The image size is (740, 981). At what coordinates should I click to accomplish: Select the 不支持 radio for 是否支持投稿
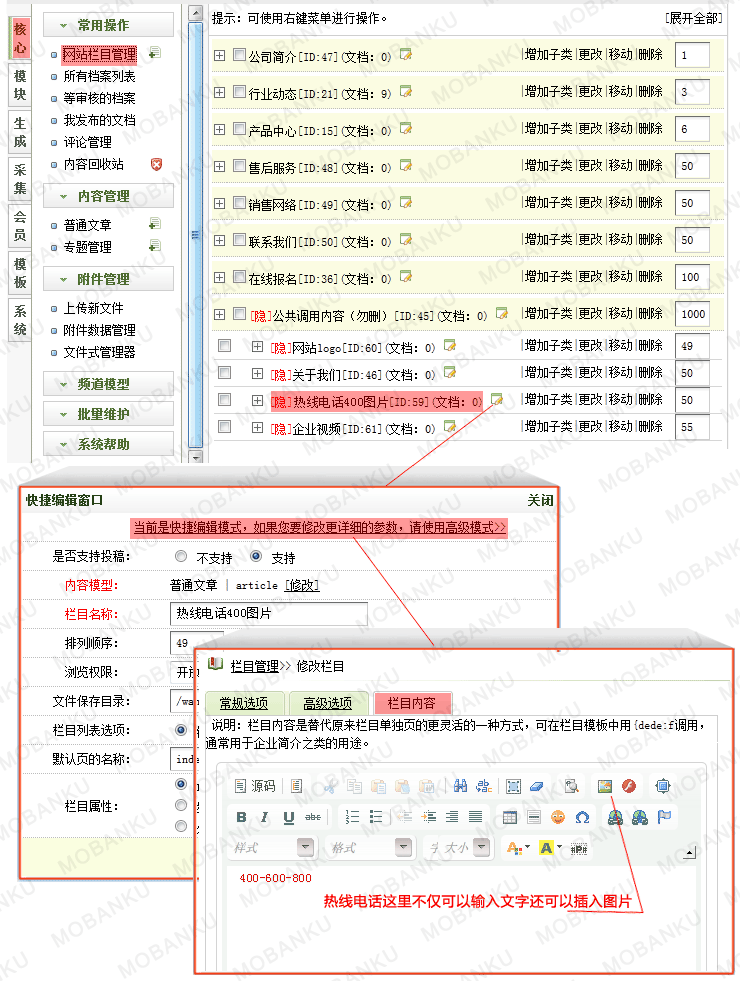181,556
